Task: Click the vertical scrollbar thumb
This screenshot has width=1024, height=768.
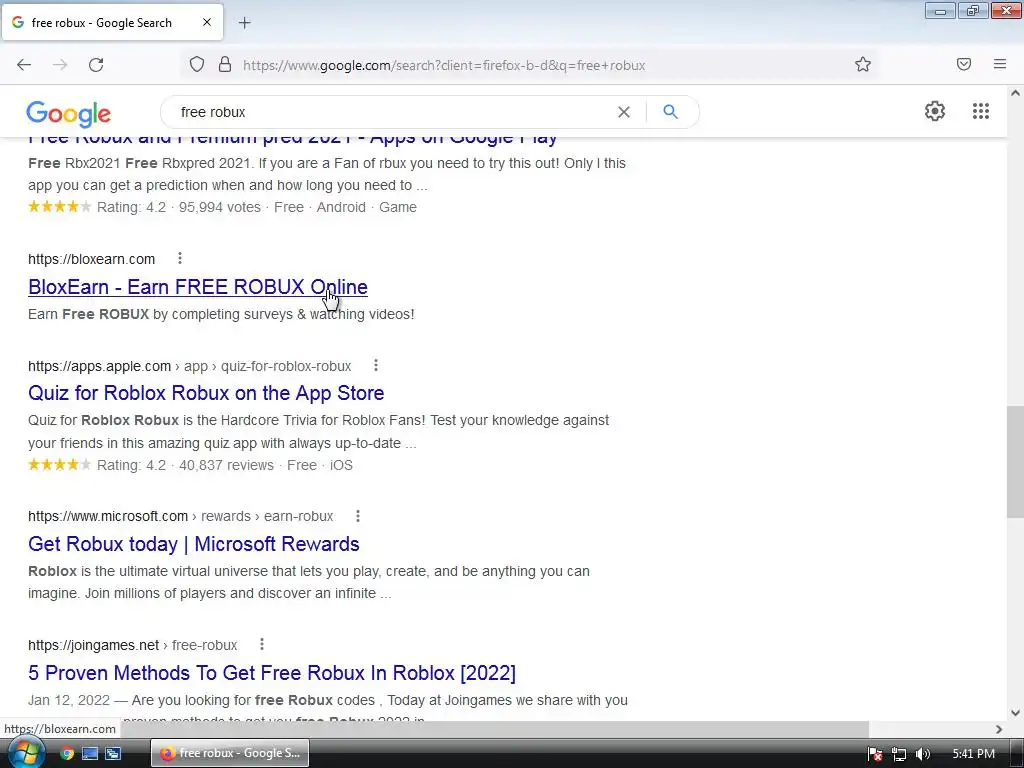Action: [1015, 461]
